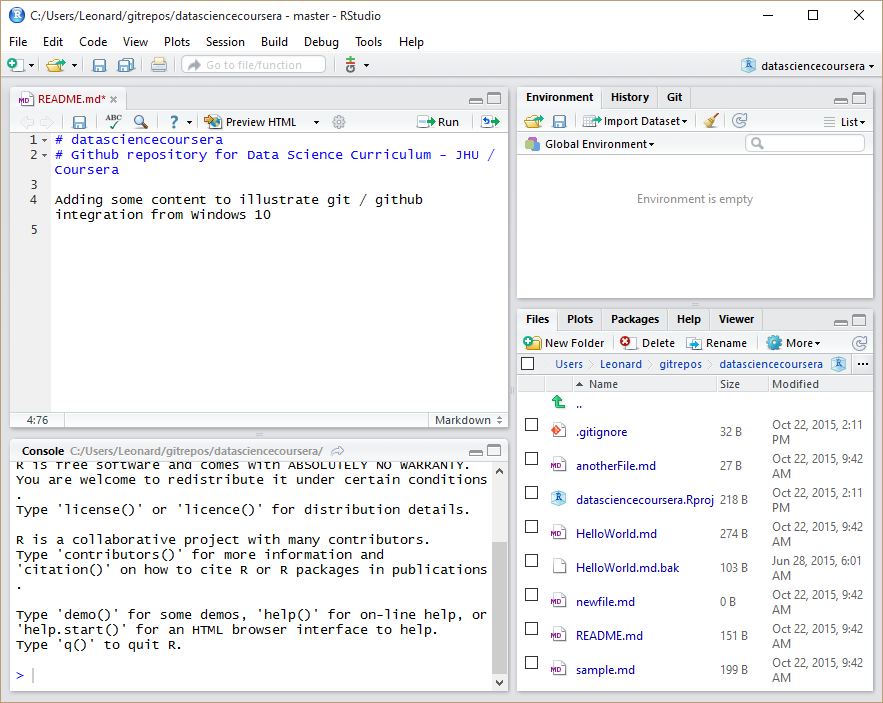Click the Go to file/function search field
Screen dimensions: 883x703
[x=254, y=65]
